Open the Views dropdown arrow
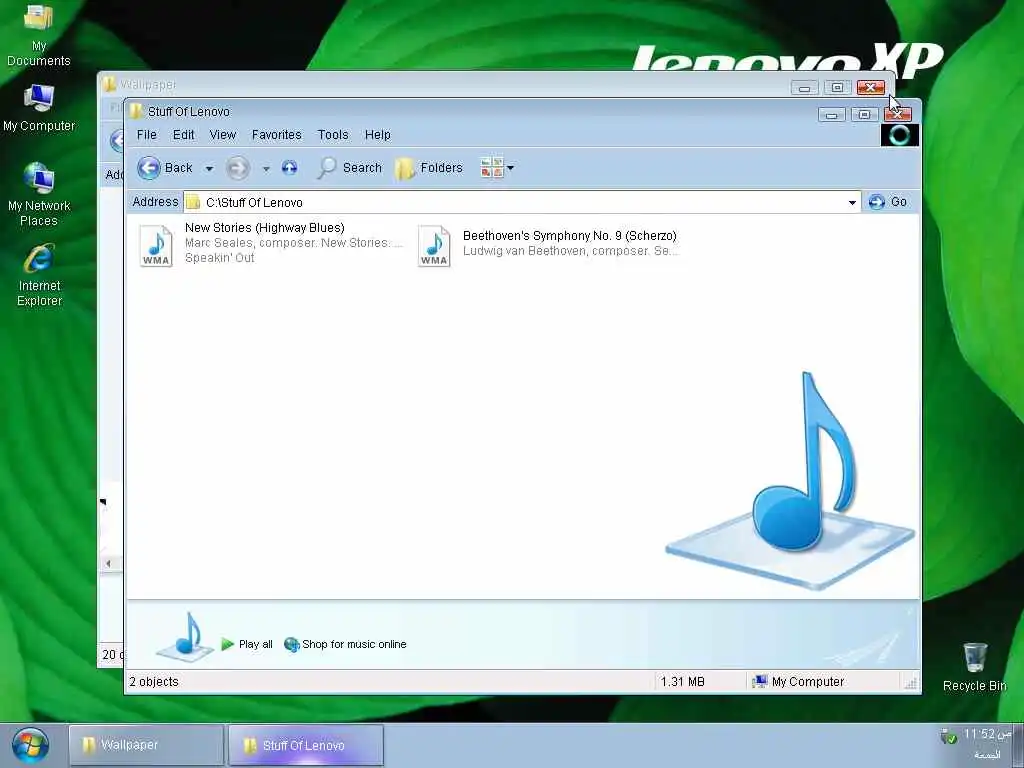 (x=511, y=168)
